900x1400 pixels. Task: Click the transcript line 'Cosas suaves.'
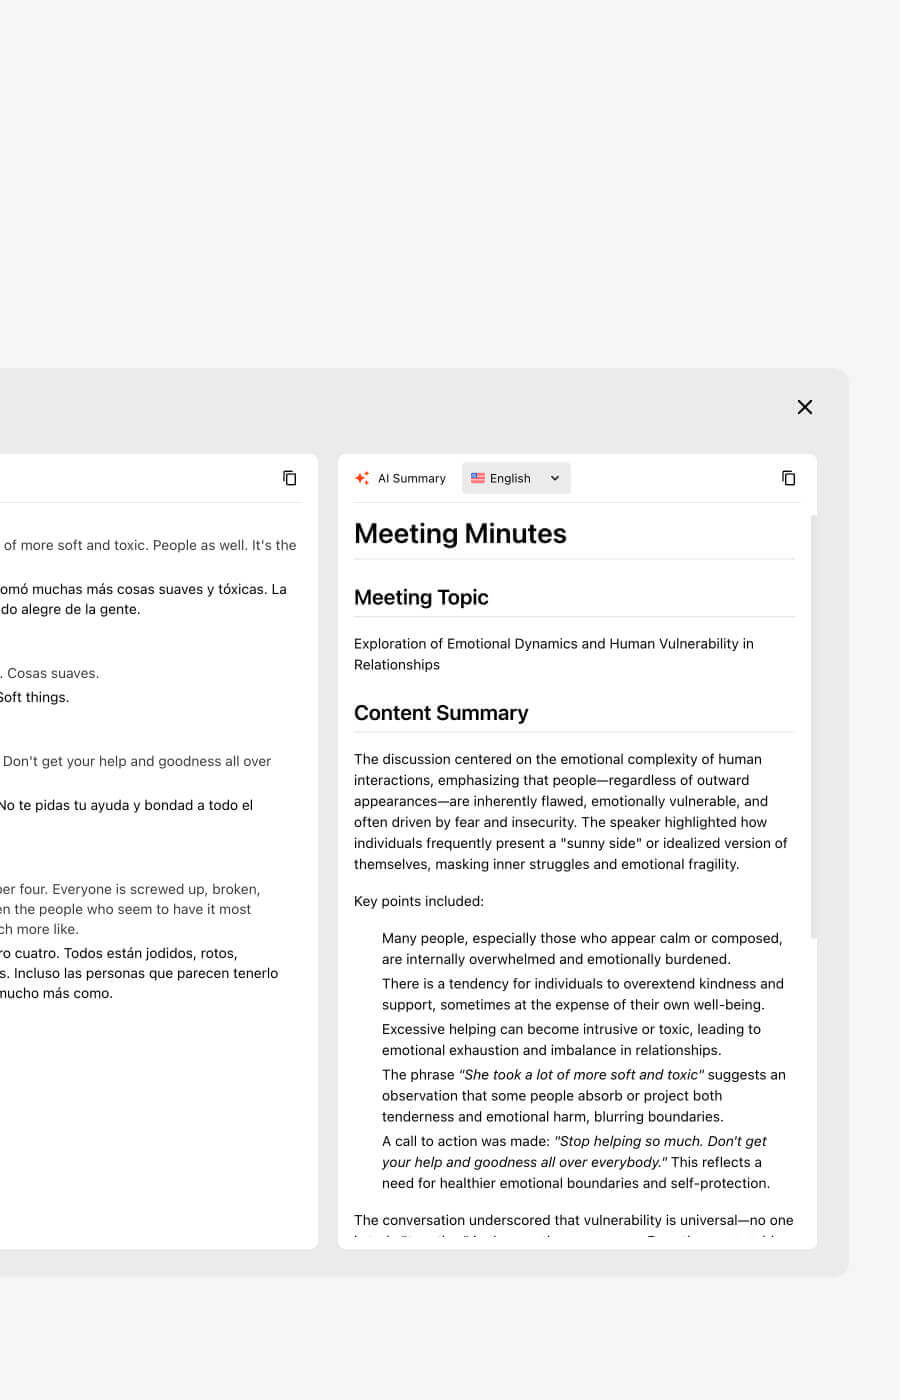[x=50, y=673]
